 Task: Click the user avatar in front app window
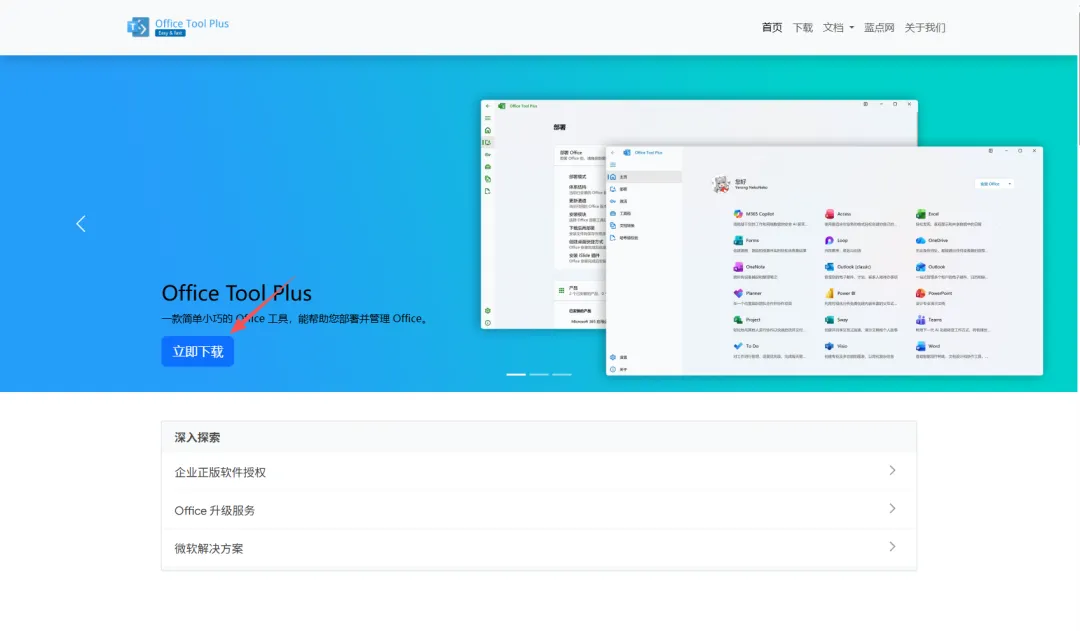[x=721, y=184]
